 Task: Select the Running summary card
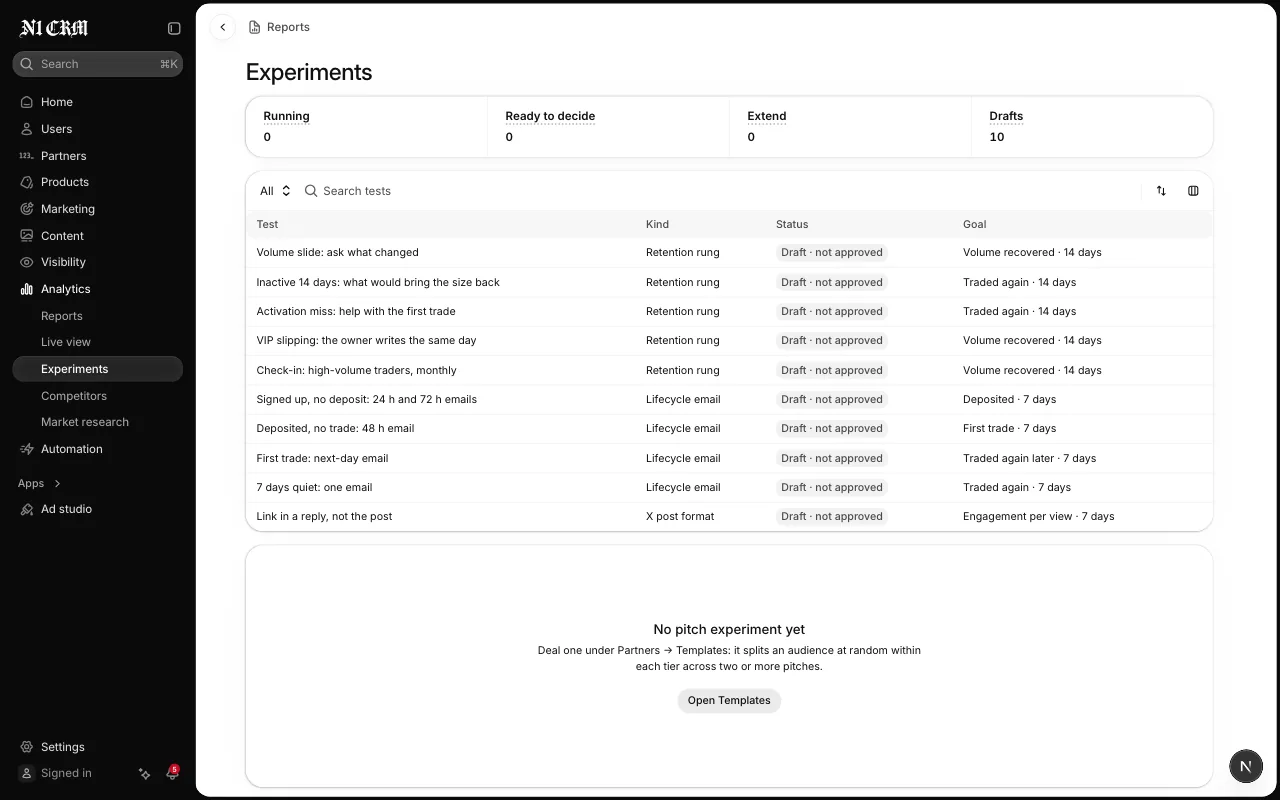tap(366, 127)
